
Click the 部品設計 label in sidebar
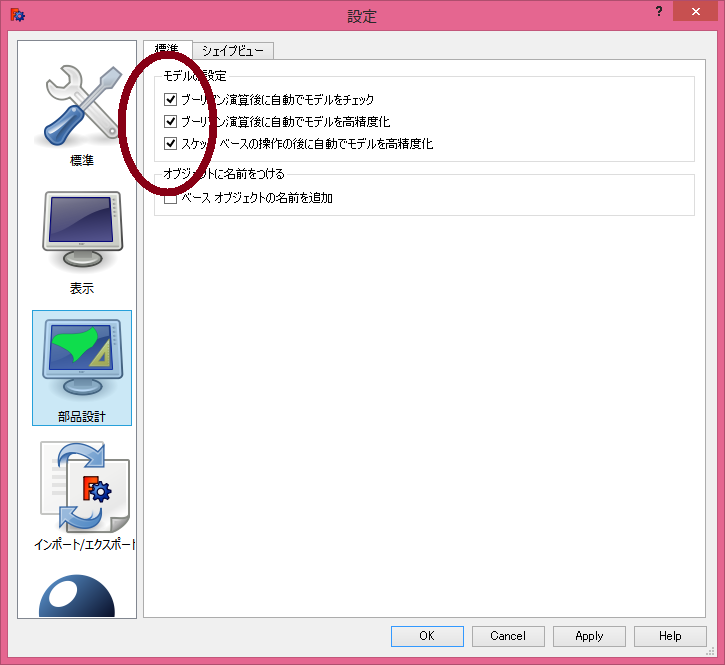coord(81,416)
